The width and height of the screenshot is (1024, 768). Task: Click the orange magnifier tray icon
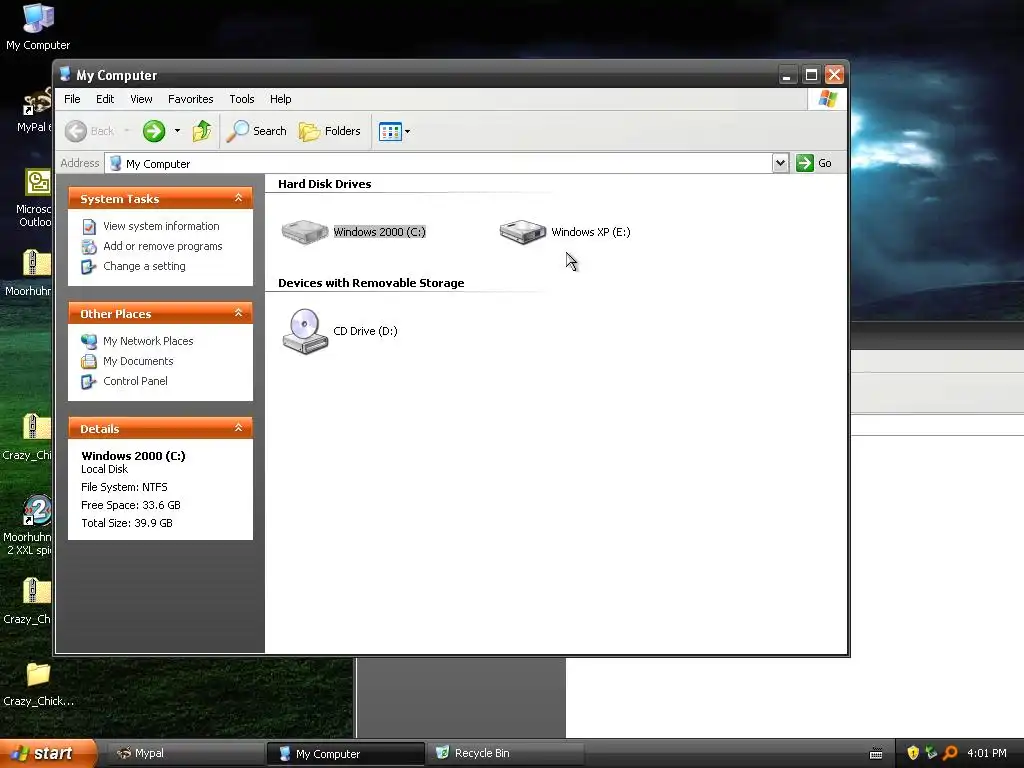coord(950,753)
